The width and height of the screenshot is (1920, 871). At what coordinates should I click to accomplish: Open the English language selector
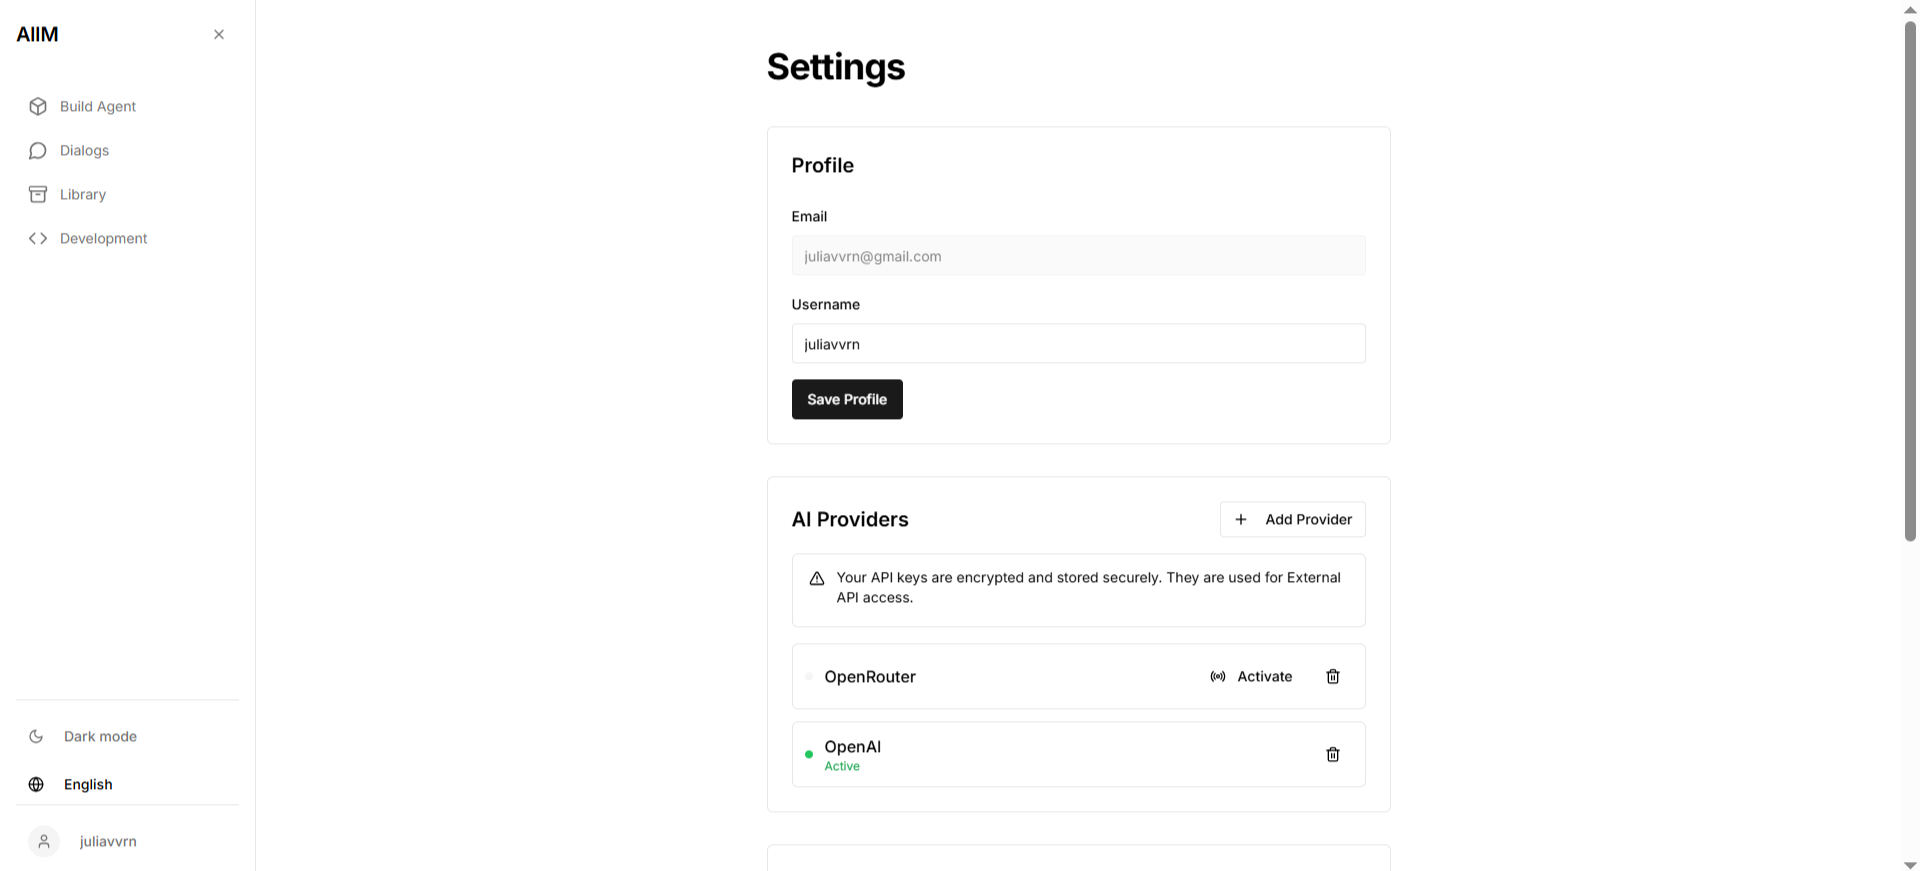(88, 785)
